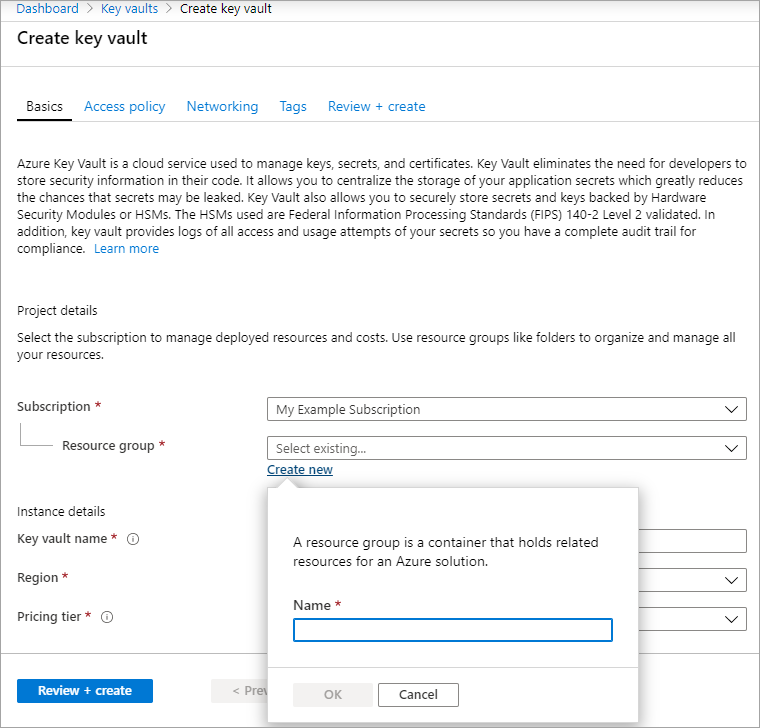Click the Dashboard breadcrumb link
The width and height of the screenshot is (760, 728).
tap(48, 9)
